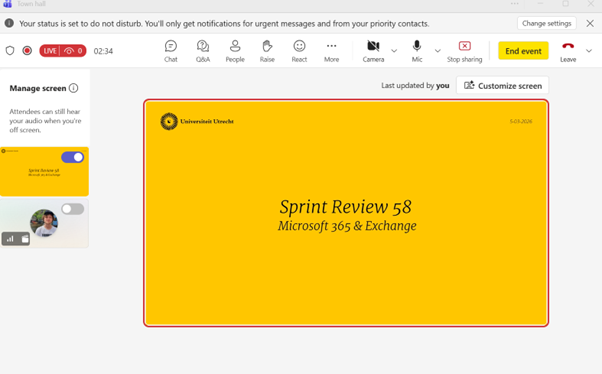The width and height of the screenshot is (602, 374).
Task: Click the shield privacy icon
Action: tap(10, 51)
